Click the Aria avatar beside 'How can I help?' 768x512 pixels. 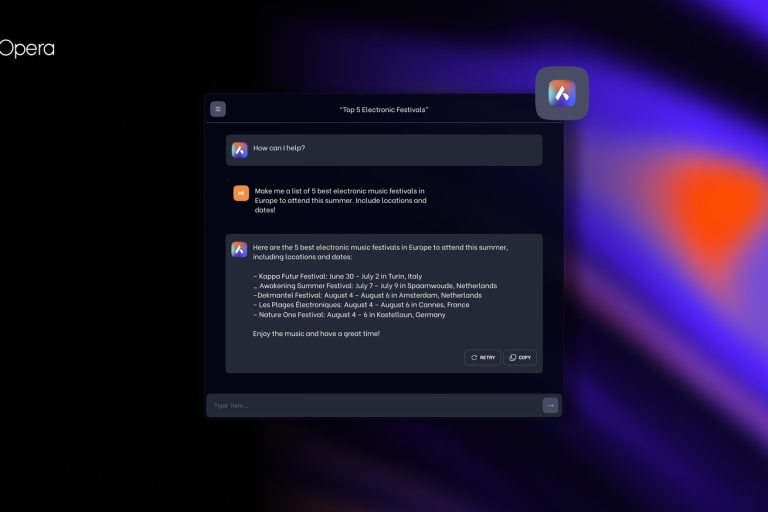click(240, 150)
